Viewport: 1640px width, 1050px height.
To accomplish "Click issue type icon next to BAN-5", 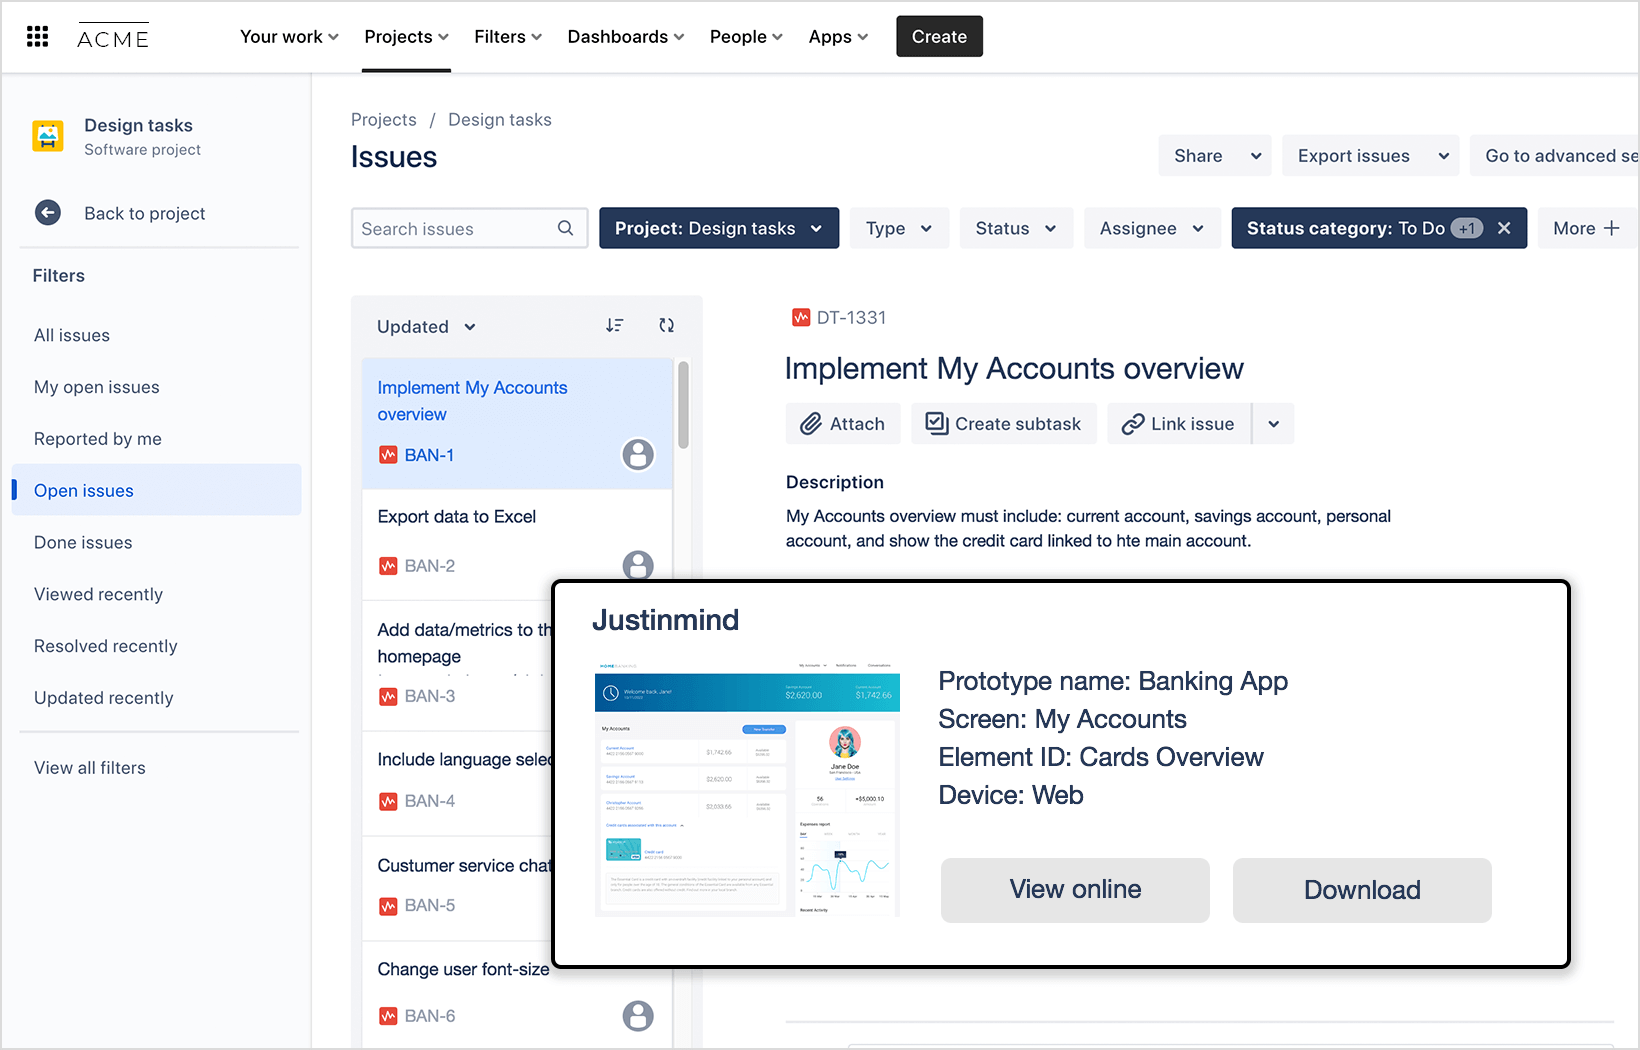I will tap(388, 906).
